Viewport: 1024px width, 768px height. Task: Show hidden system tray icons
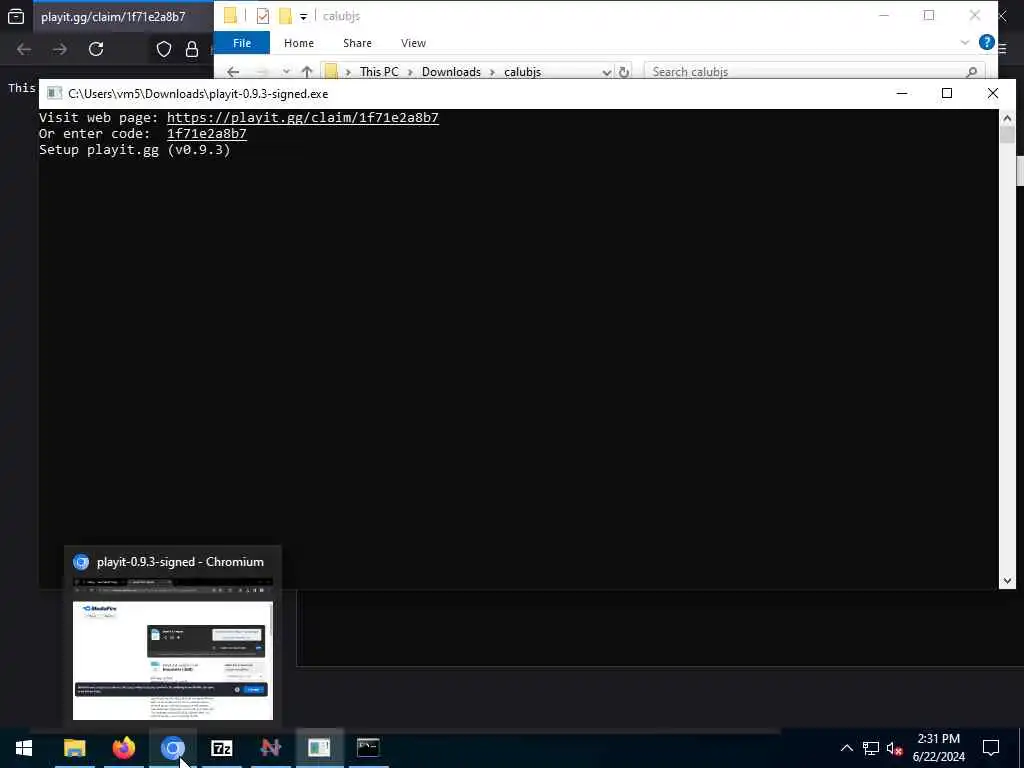tap(846, 748)
